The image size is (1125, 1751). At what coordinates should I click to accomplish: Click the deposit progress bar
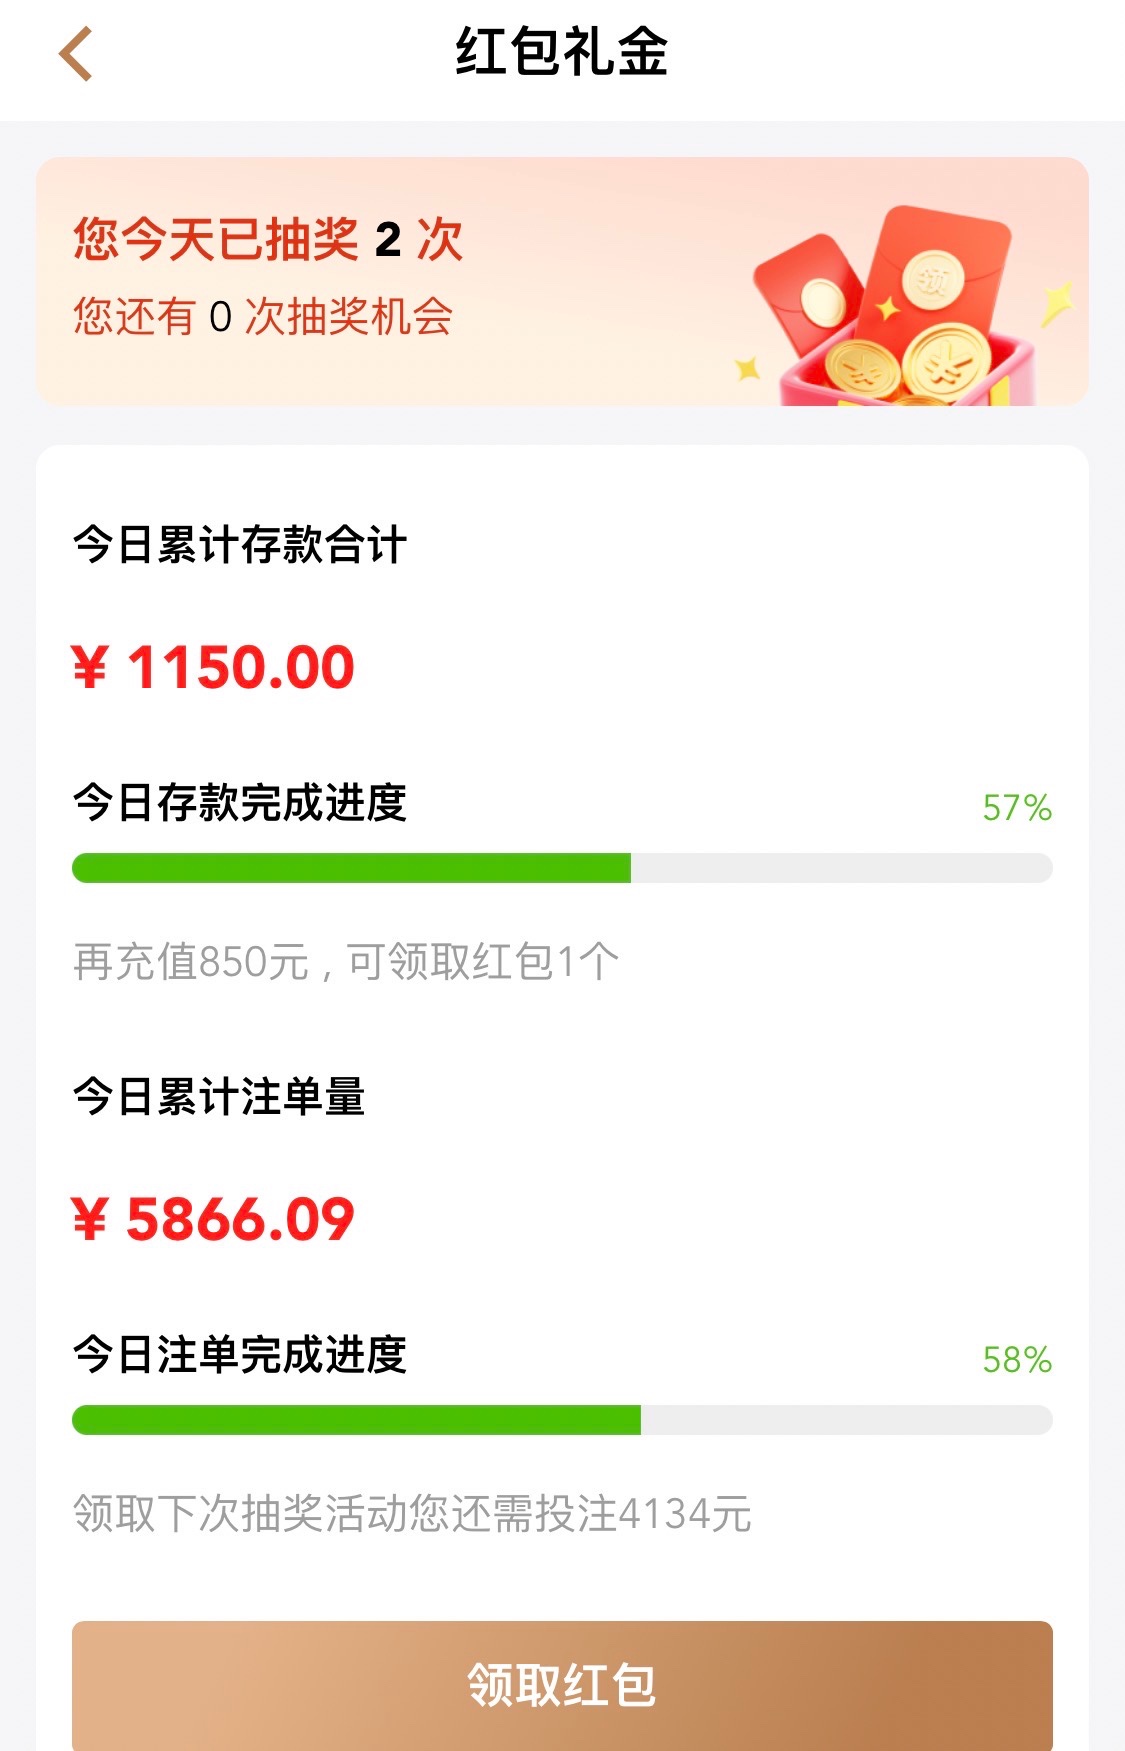coord(562,868)
